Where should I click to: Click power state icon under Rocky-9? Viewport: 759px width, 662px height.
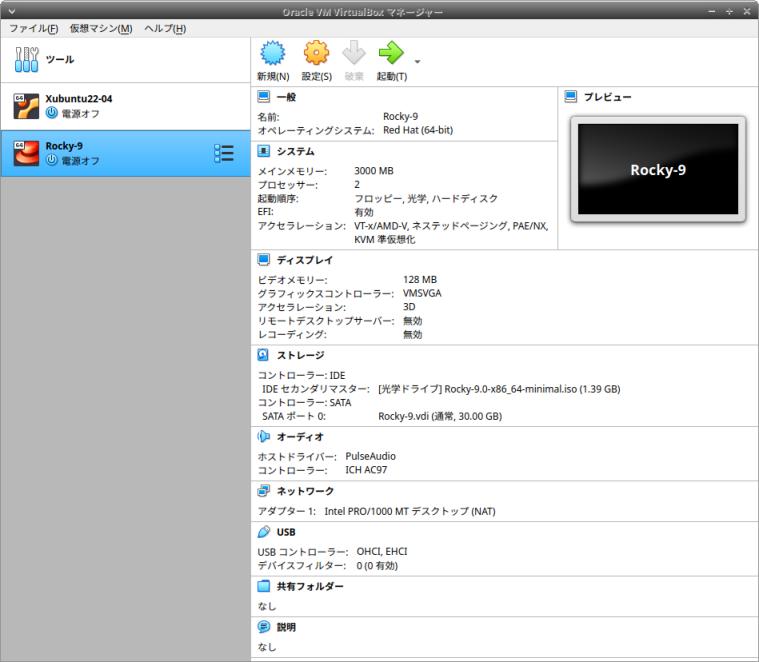click(52, 160)
